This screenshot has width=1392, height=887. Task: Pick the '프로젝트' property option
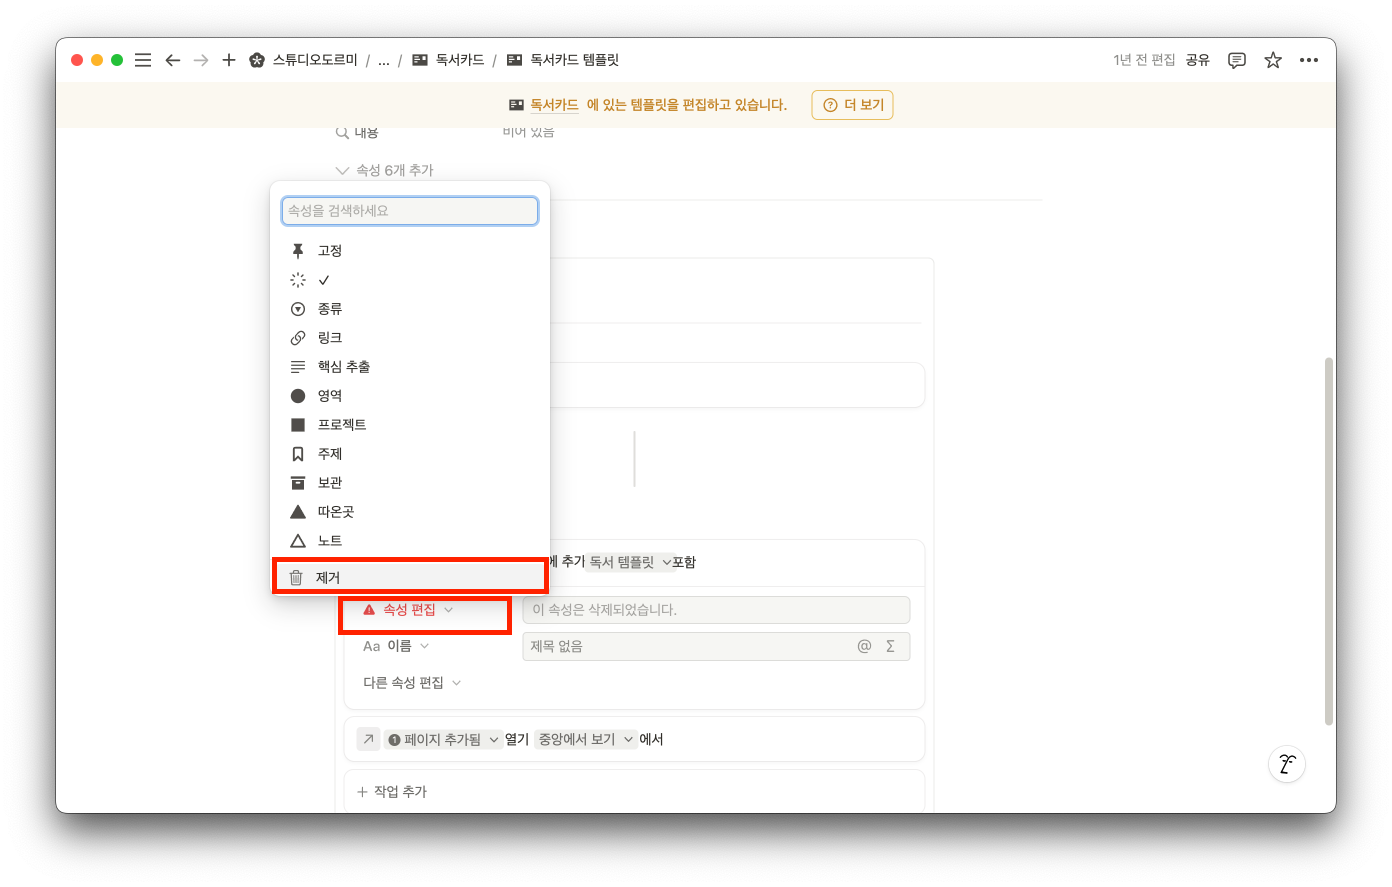[x=342, y=425]
